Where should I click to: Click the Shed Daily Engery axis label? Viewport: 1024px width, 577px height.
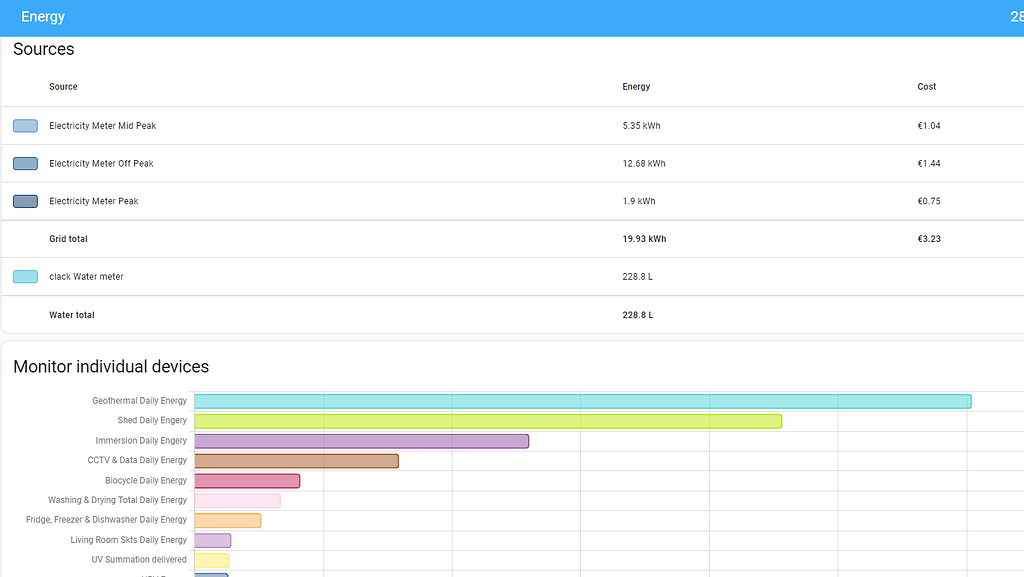(152, 420)
